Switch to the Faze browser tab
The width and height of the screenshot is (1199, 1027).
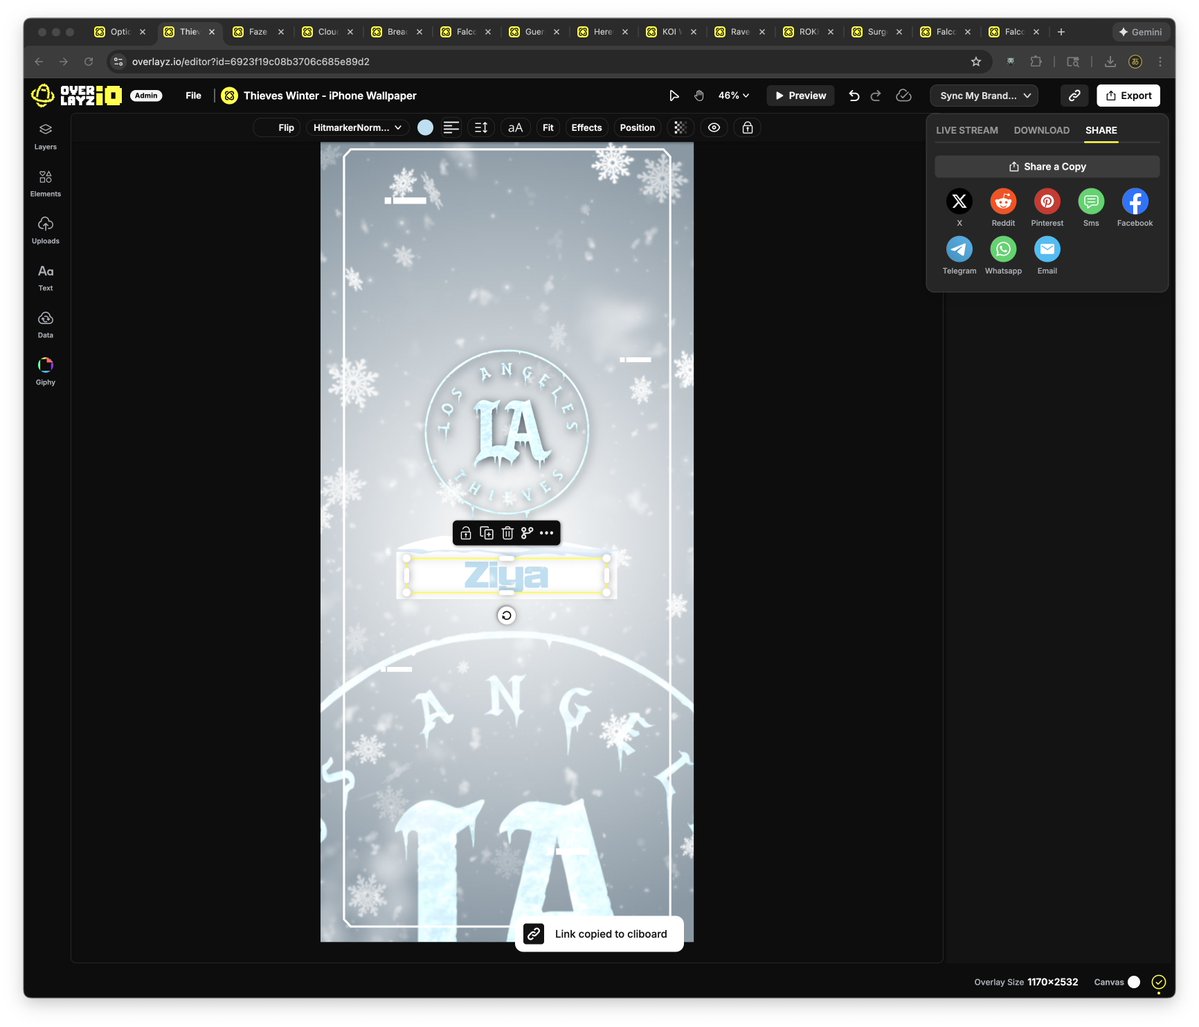tap(258, 31)
